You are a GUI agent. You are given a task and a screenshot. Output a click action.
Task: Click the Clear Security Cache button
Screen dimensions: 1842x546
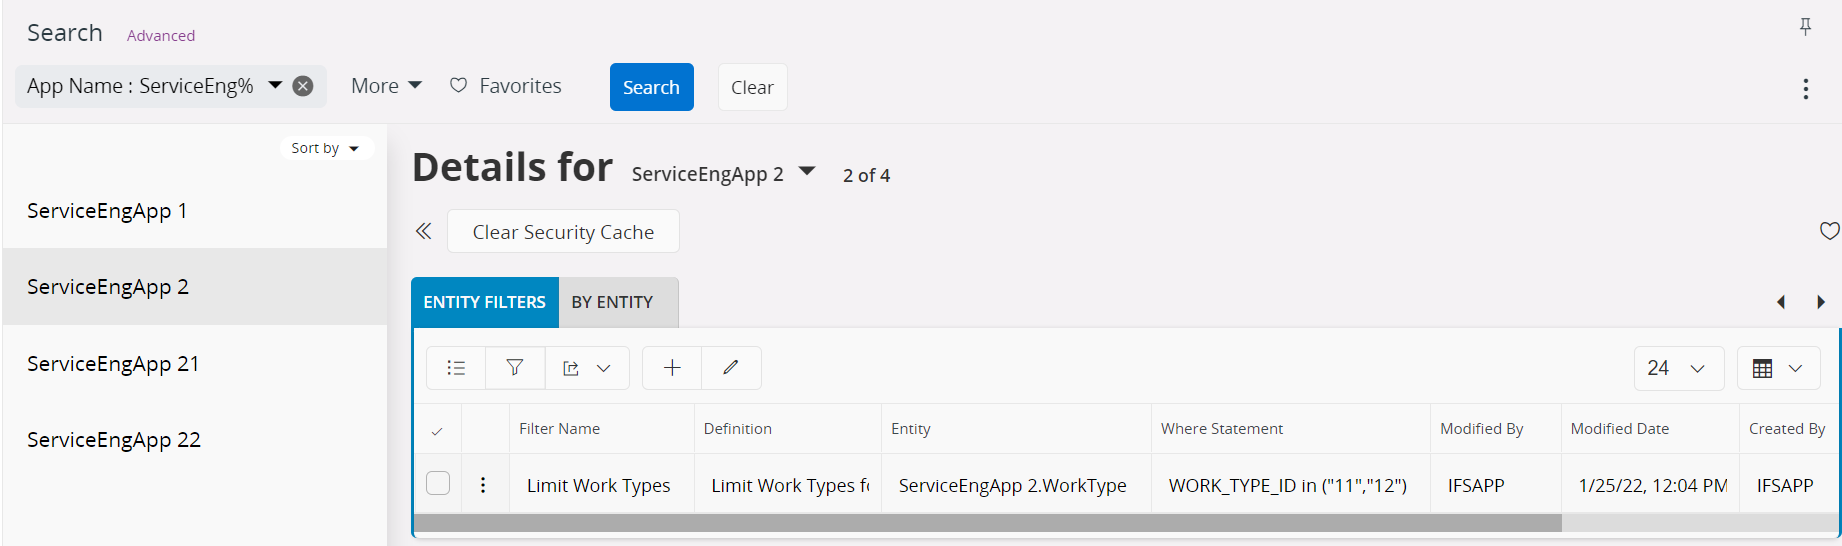pyautogui.click(x=563, y=232)
